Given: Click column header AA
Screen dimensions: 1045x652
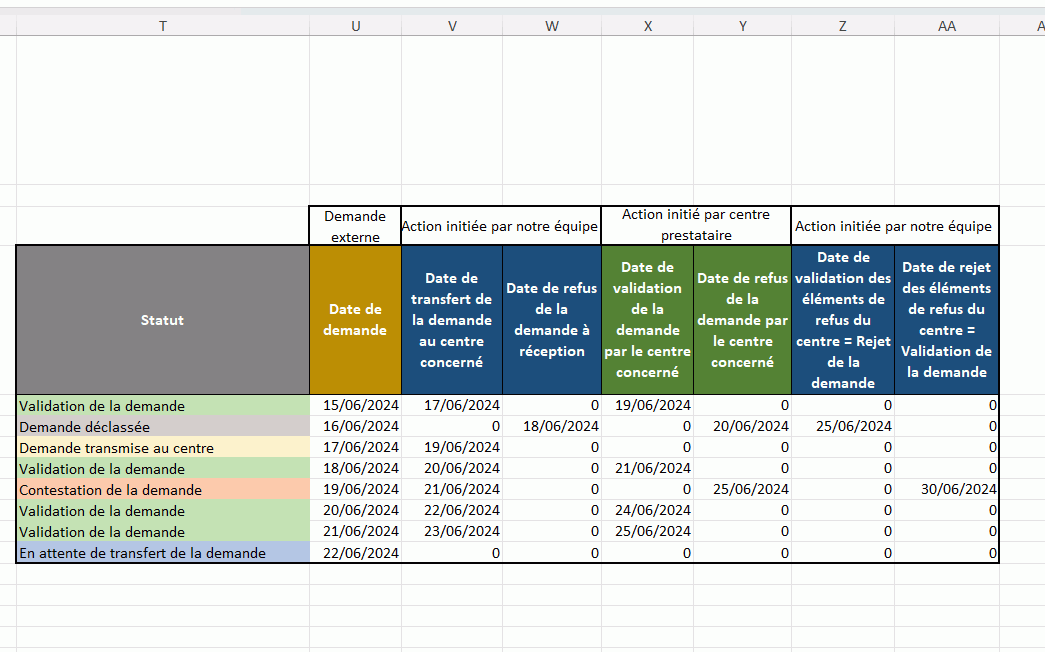Looking at the screenshot, I should pos(946,27).
